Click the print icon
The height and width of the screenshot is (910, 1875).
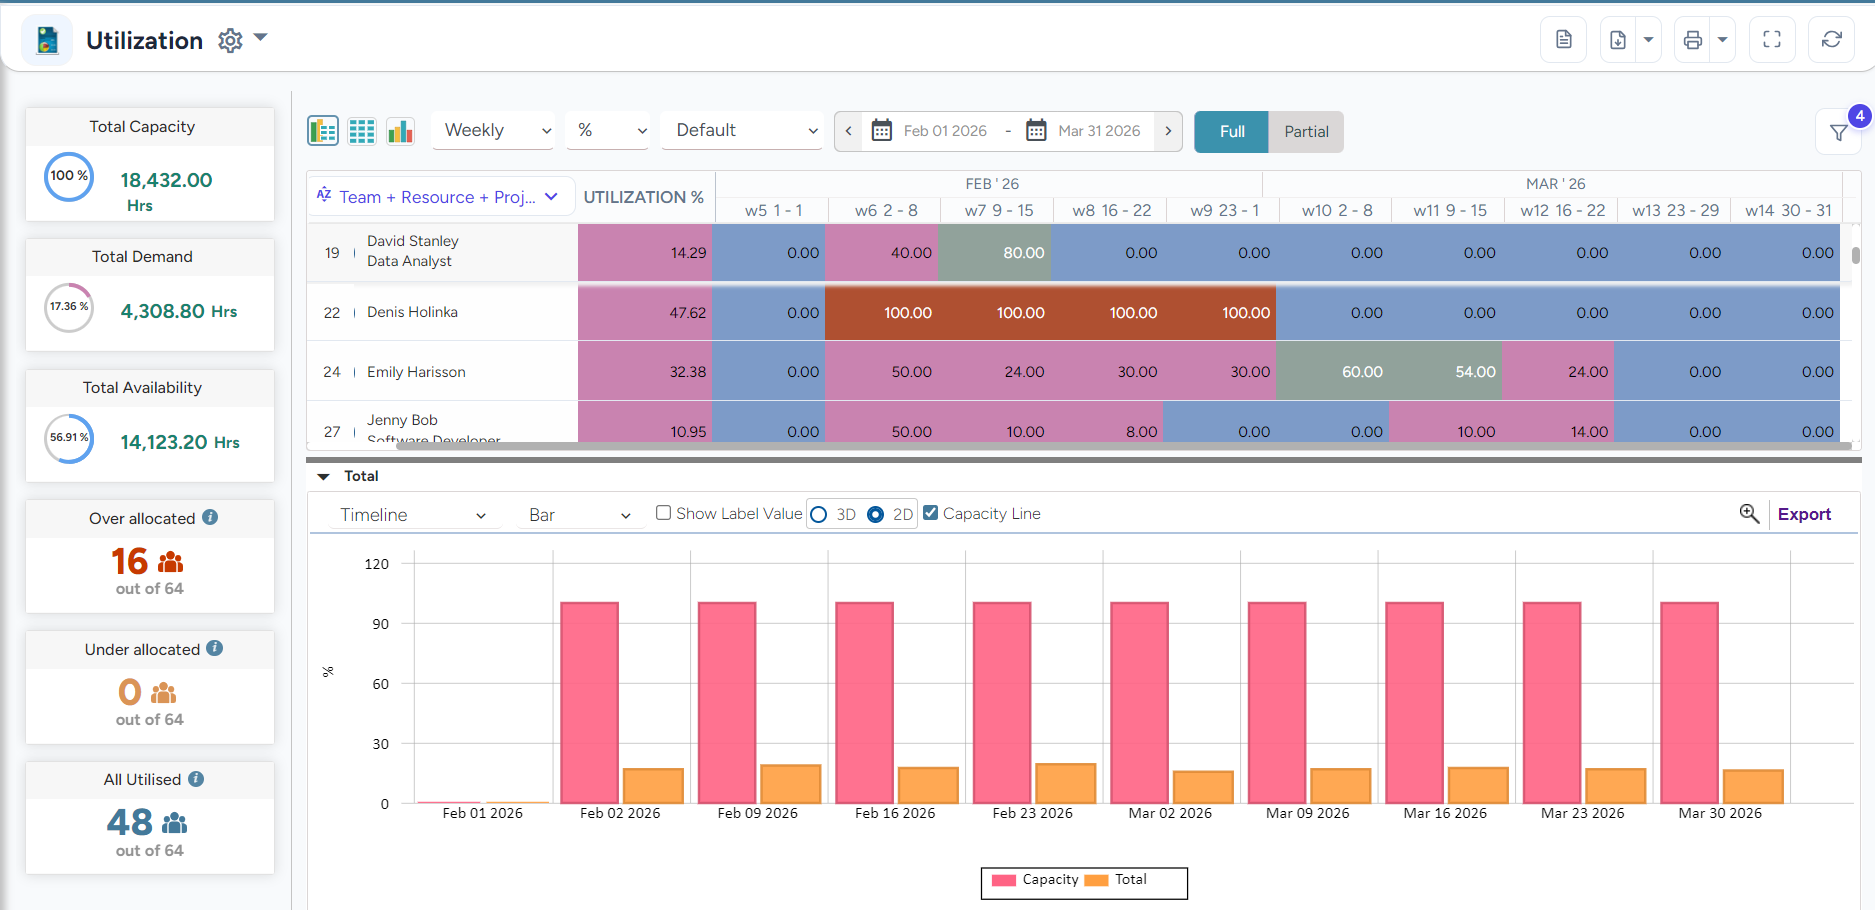(x=1691, y=39)
